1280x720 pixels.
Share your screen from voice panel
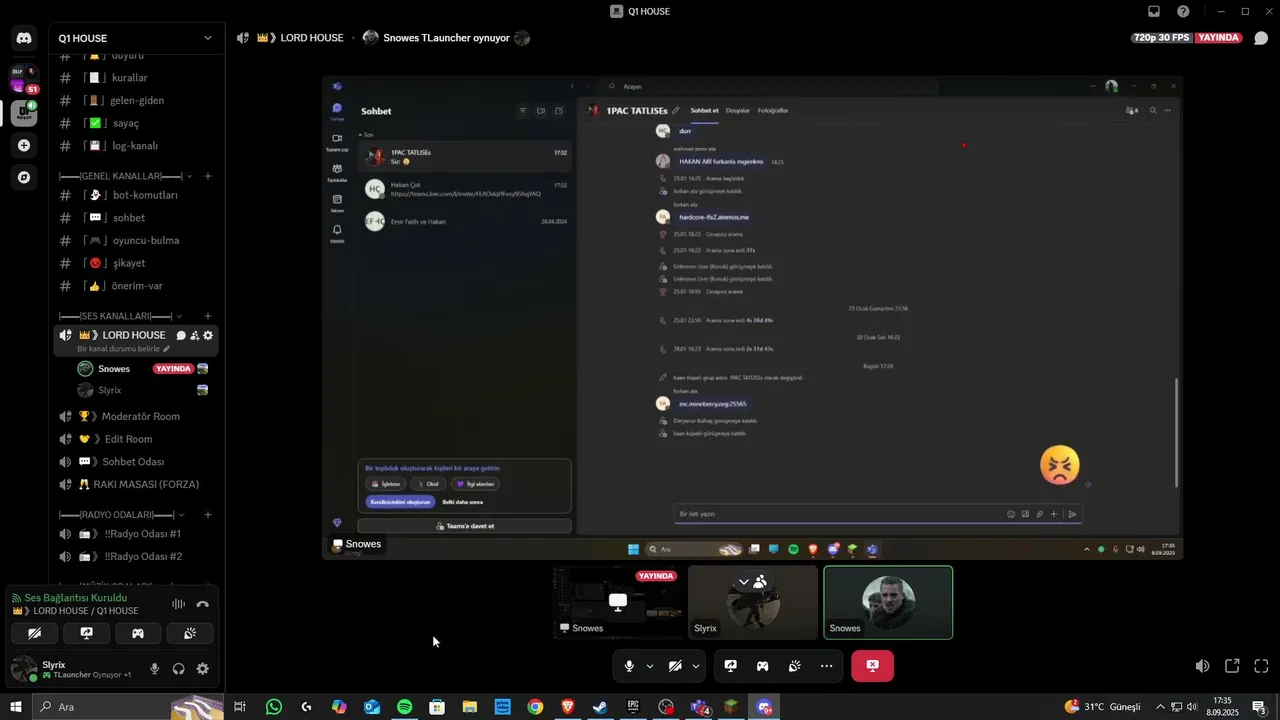click(87, 633)
